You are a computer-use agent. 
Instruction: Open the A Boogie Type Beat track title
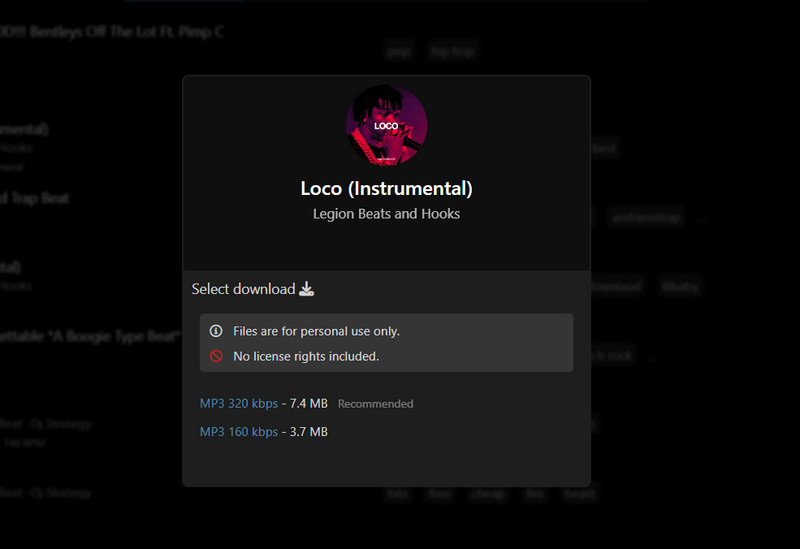pos(90,336)
